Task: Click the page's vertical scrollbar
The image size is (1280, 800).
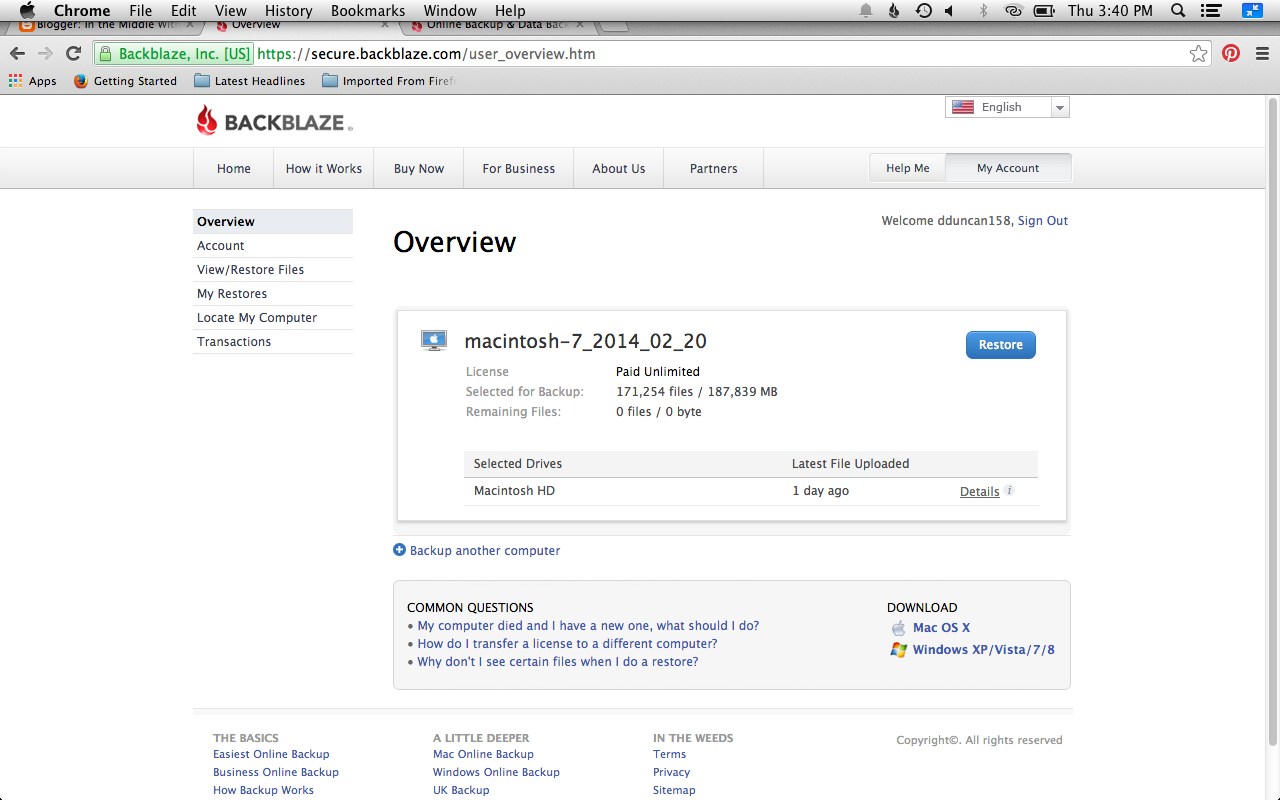Action: point(1273,420)
